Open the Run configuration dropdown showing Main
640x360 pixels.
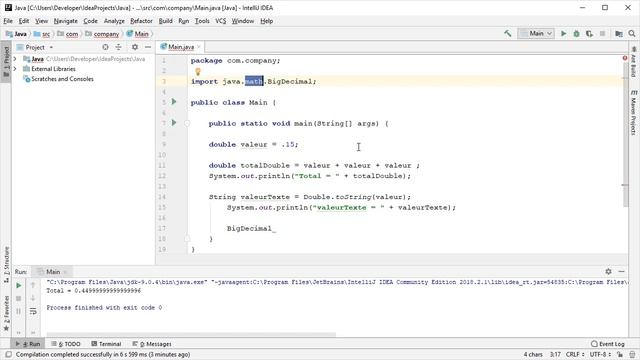pos(536,33)
